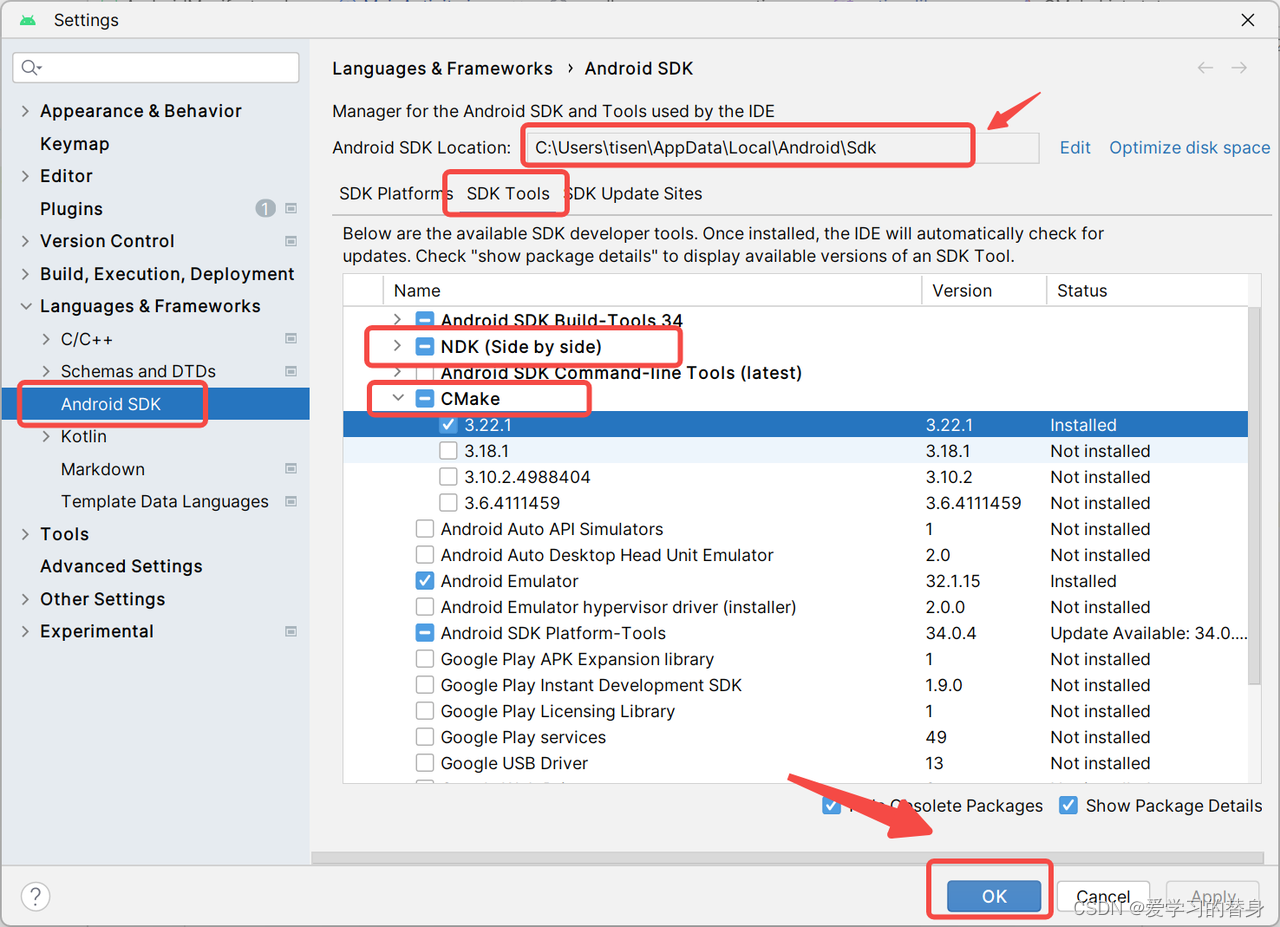The image size is (1280, 927).
Task: Toggle Android SDK Platform-Tools checkbox
Action: click(424, 633)
